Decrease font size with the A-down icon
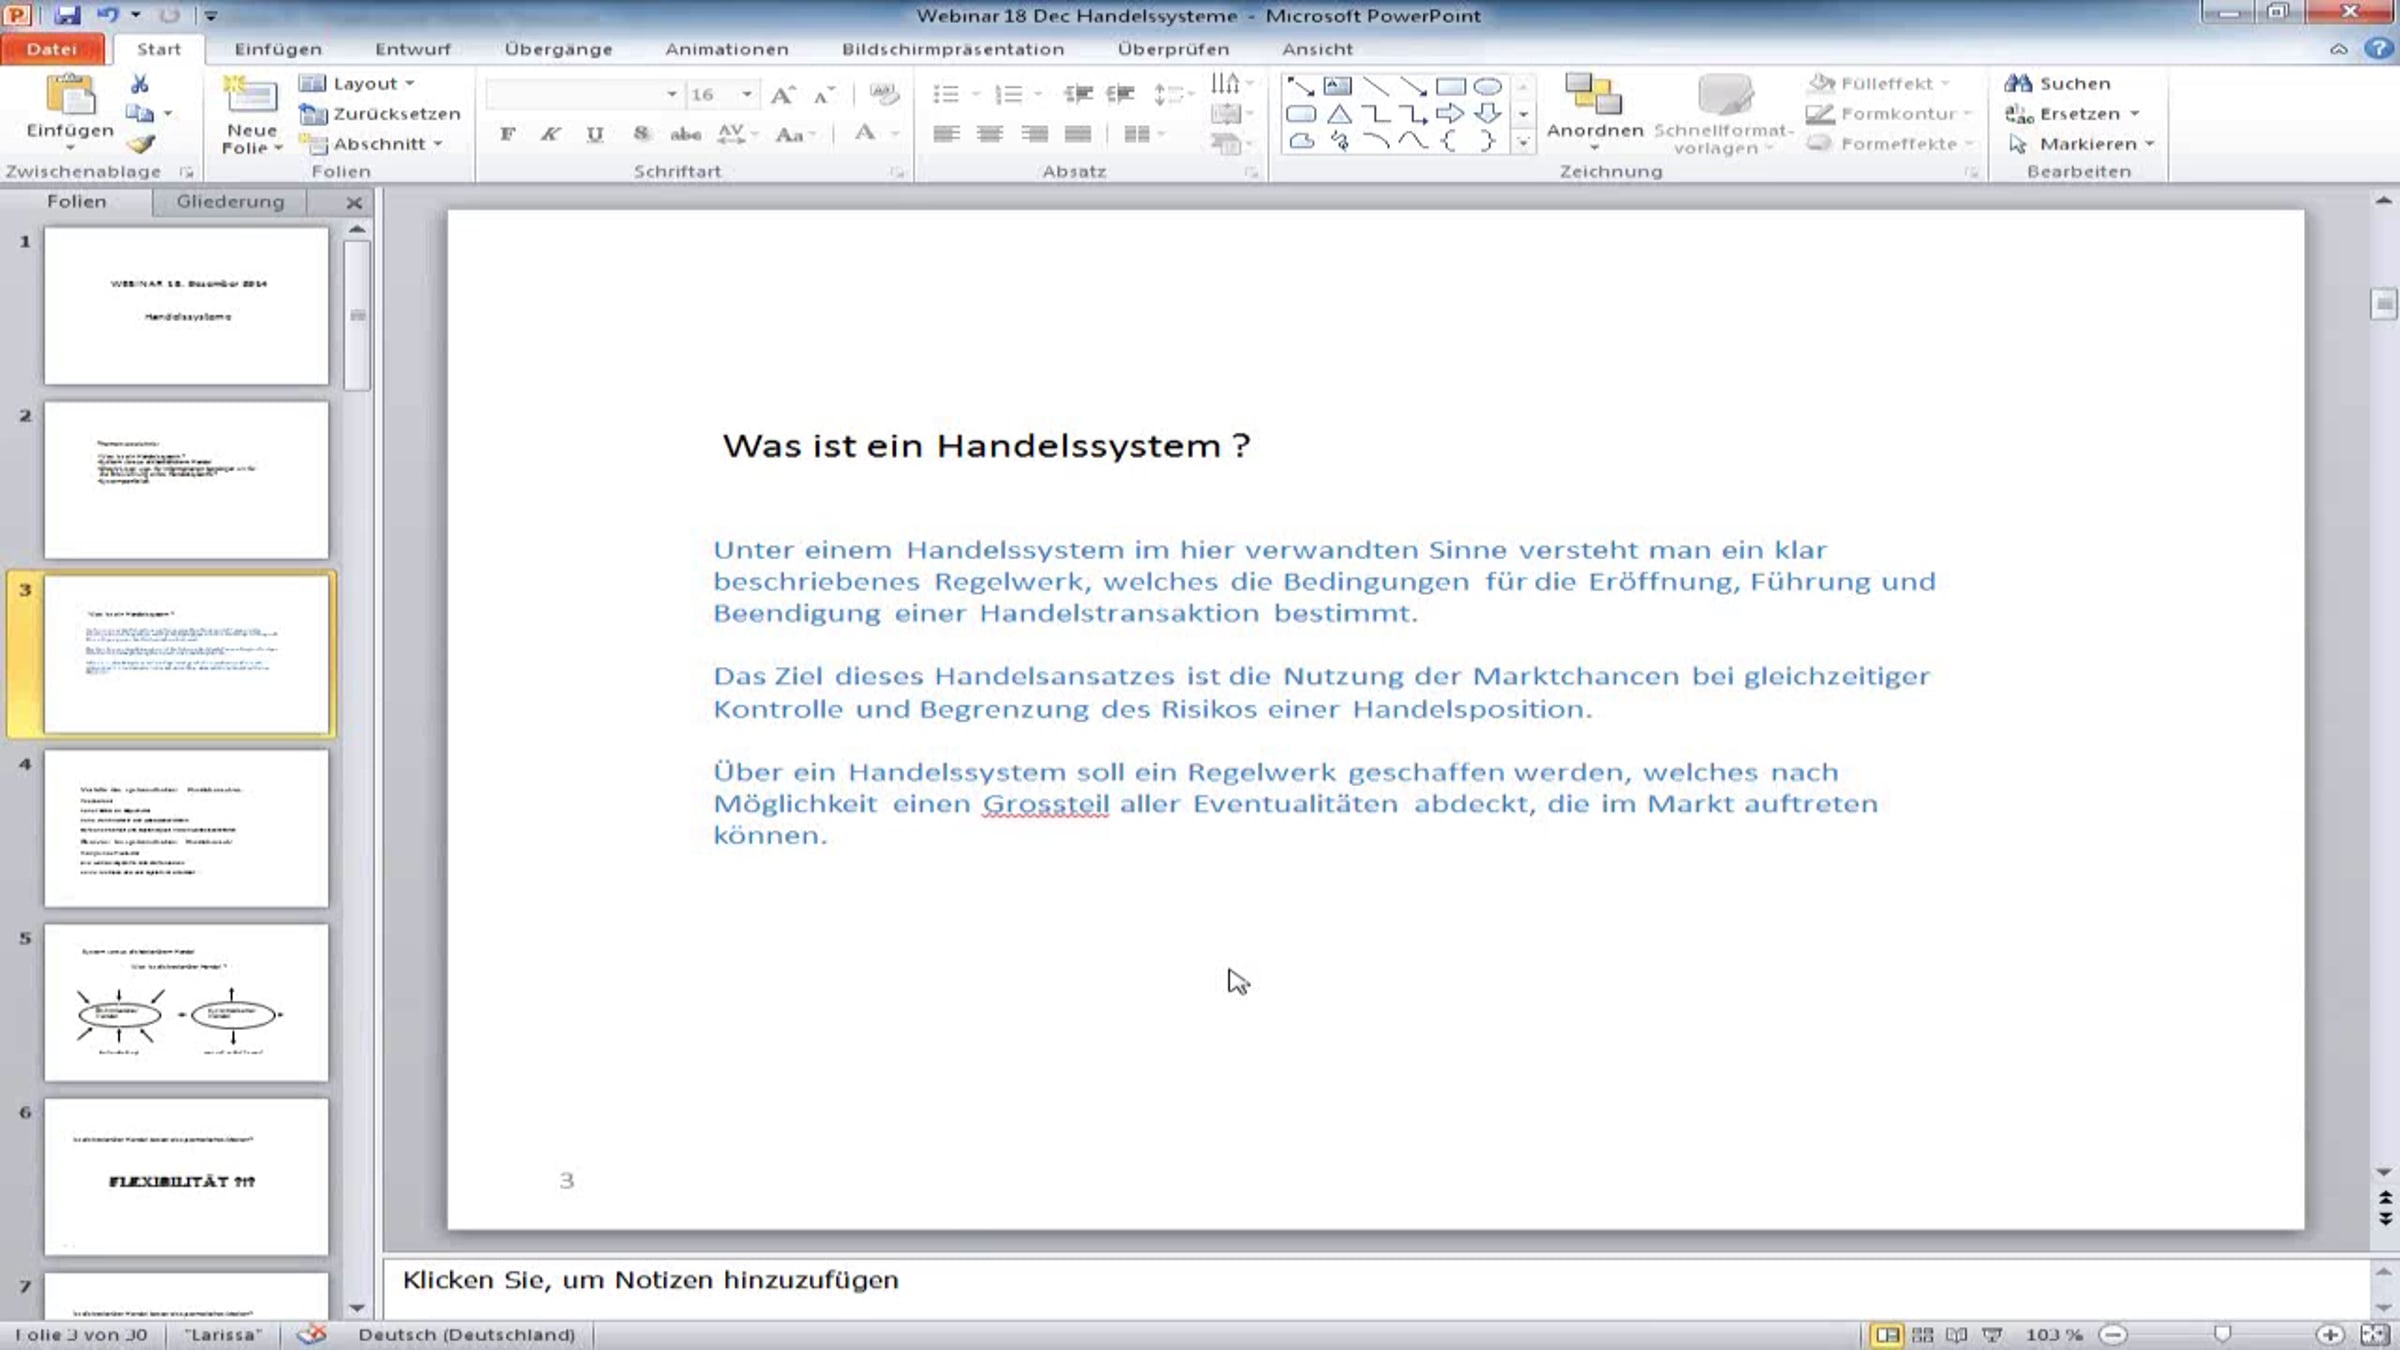 [x=823, y=94]
